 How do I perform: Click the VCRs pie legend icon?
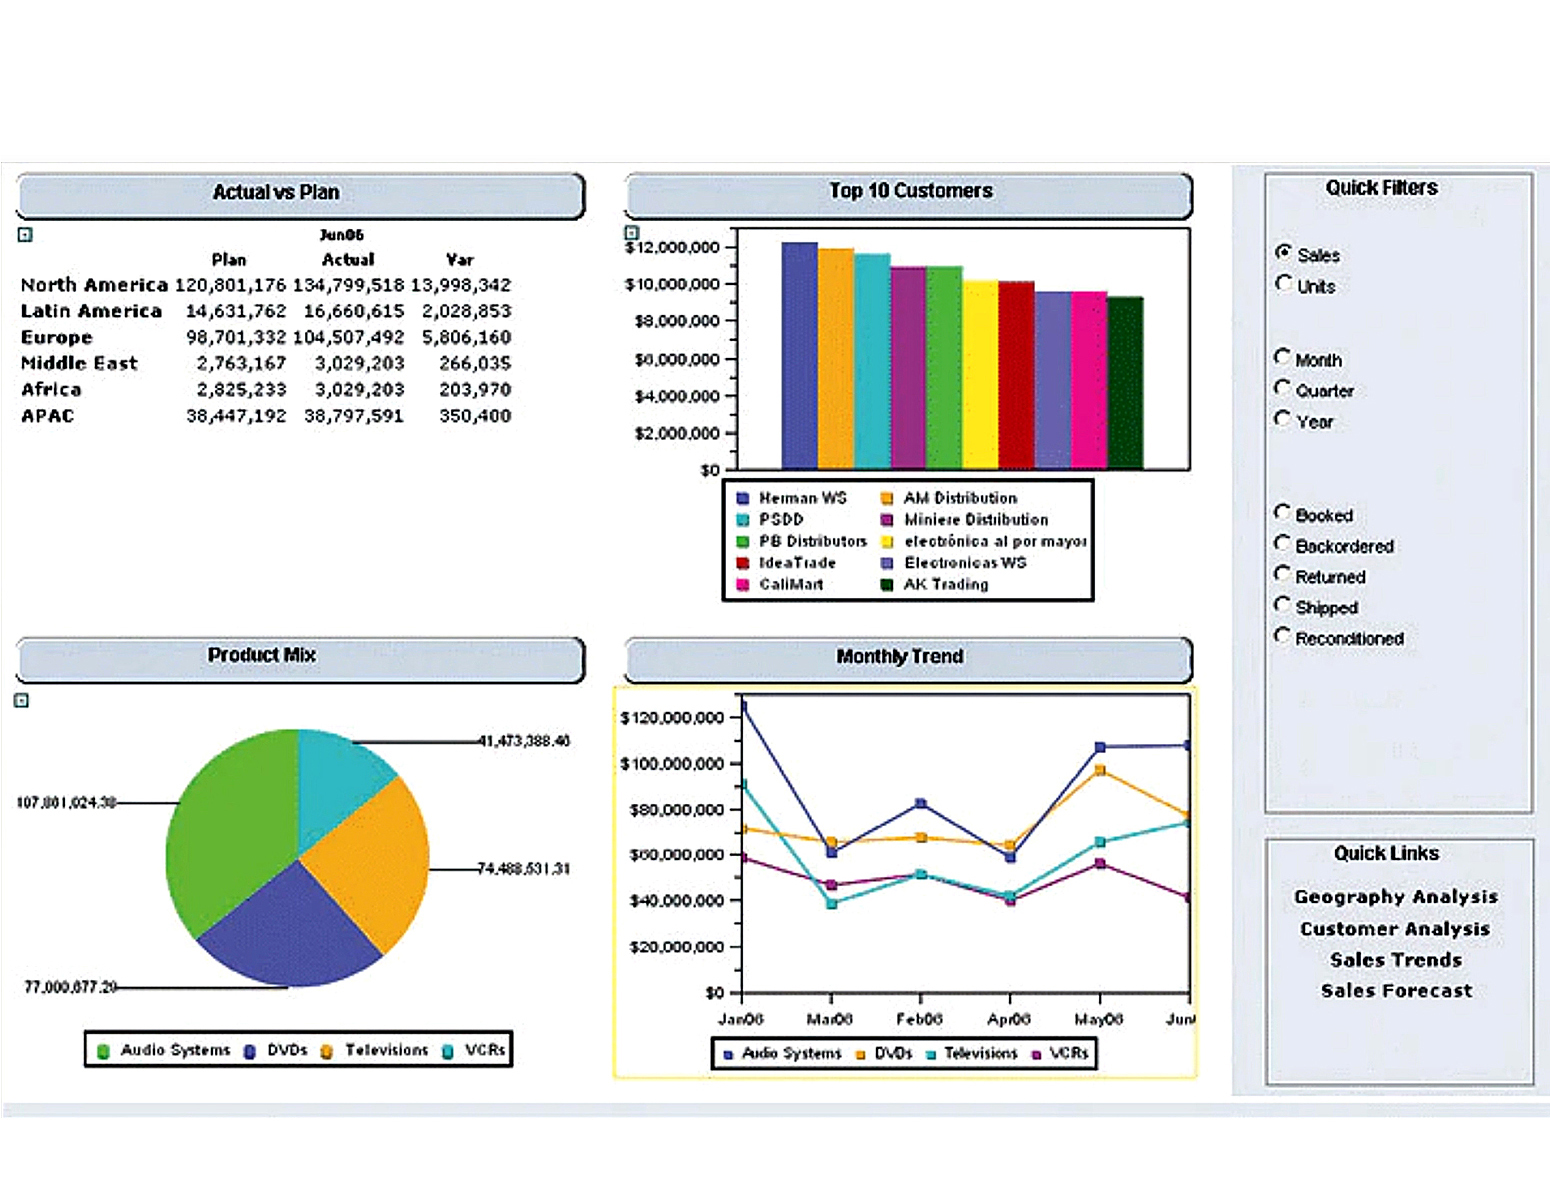448,1051
